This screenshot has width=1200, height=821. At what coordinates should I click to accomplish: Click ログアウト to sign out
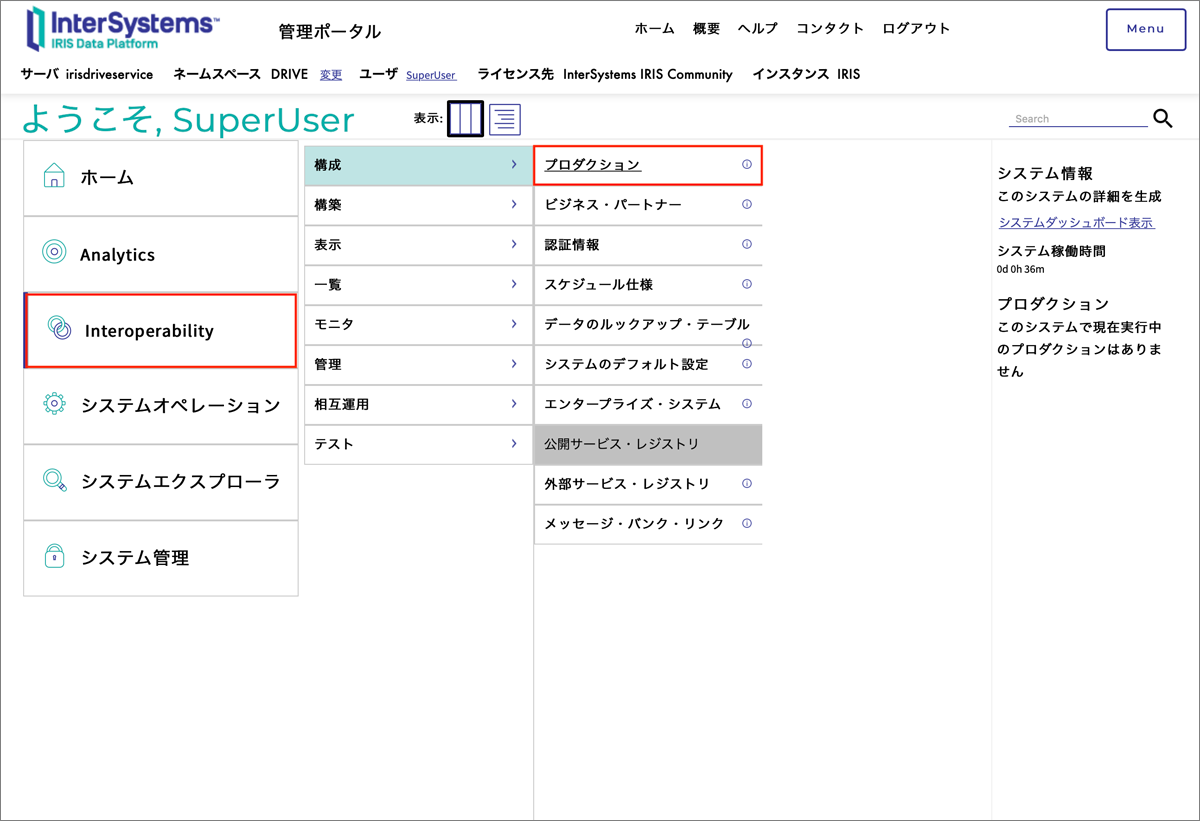(x=916, y=29)
